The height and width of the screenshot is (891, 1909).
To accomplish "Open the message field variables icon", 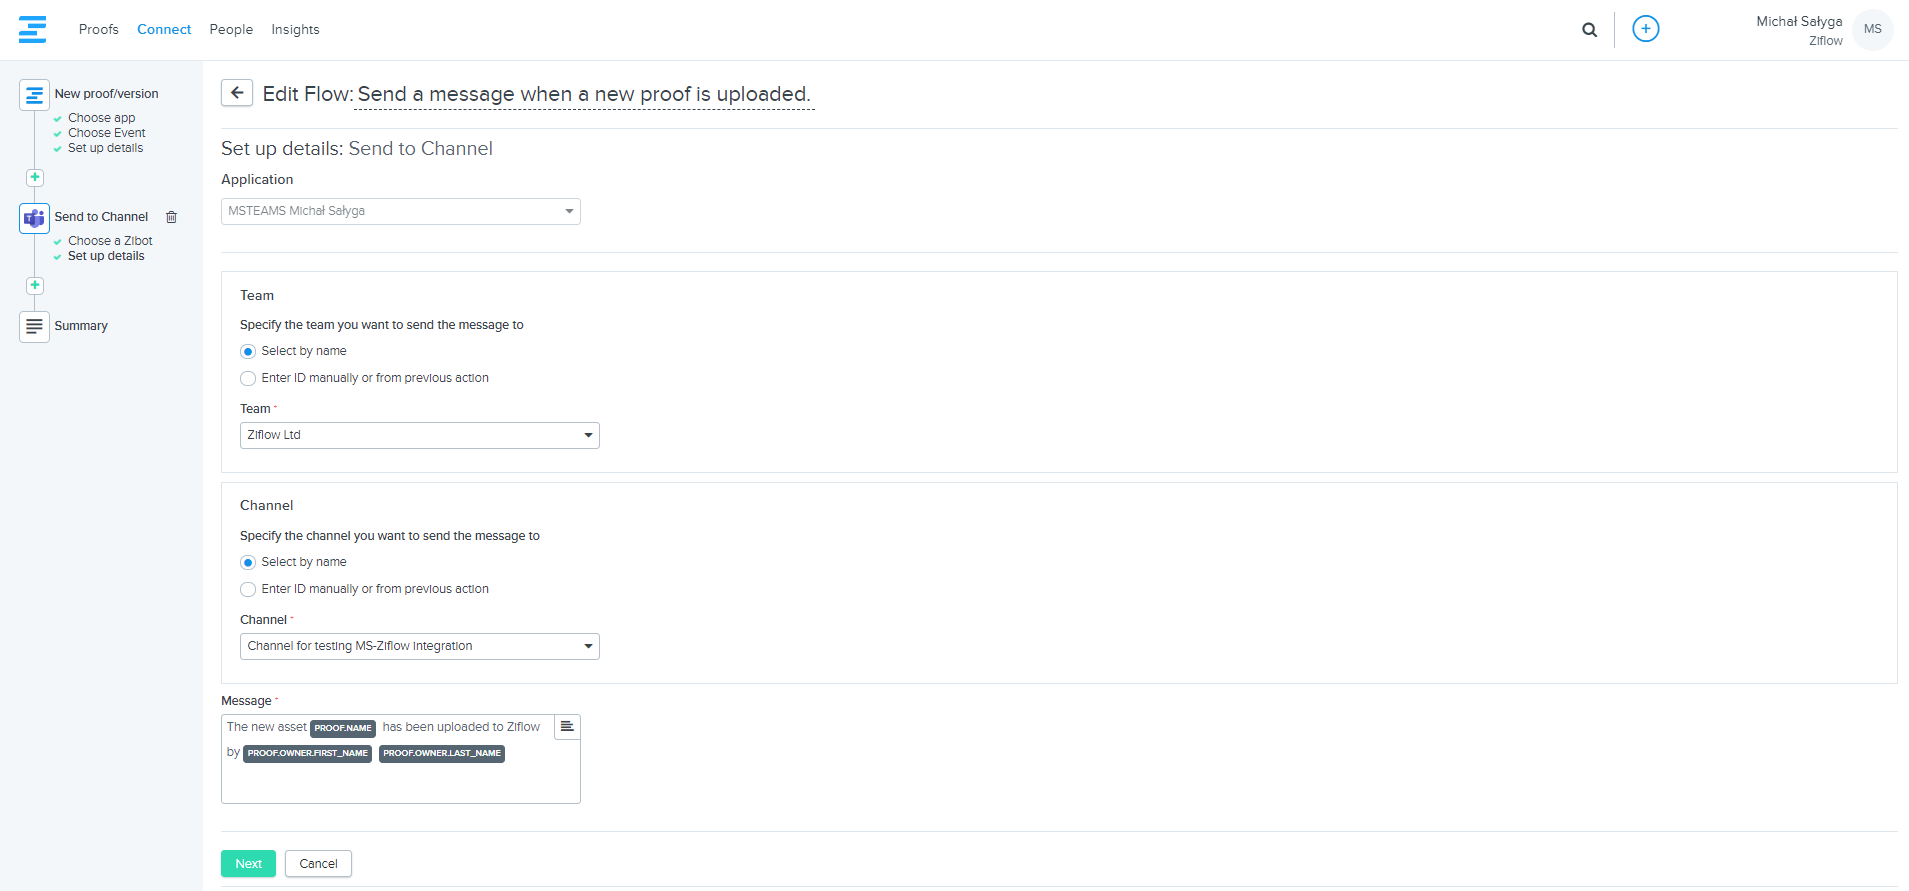I will (x=567, y=727).
